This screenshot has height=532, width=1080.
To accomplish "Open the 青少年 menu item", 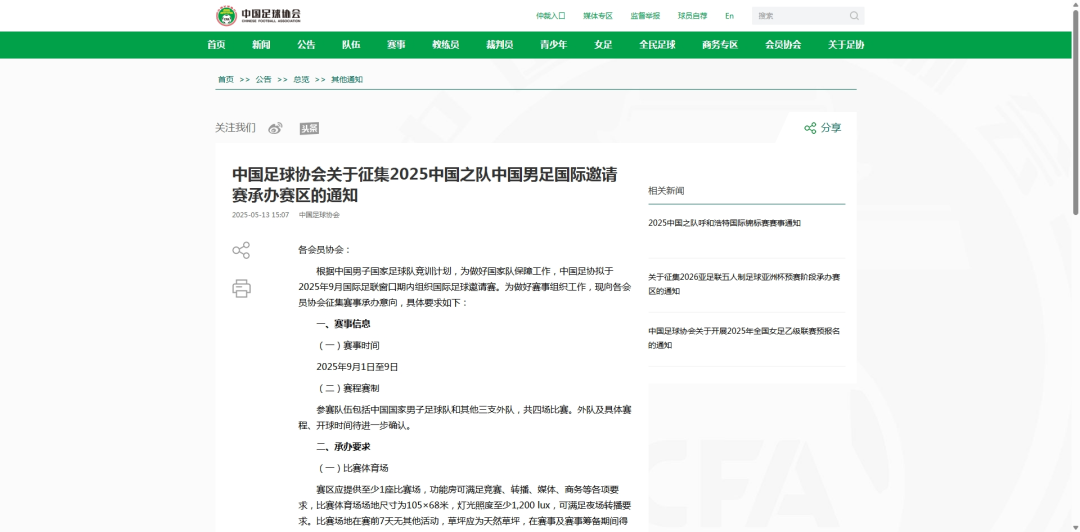I will tap(554, 45).
